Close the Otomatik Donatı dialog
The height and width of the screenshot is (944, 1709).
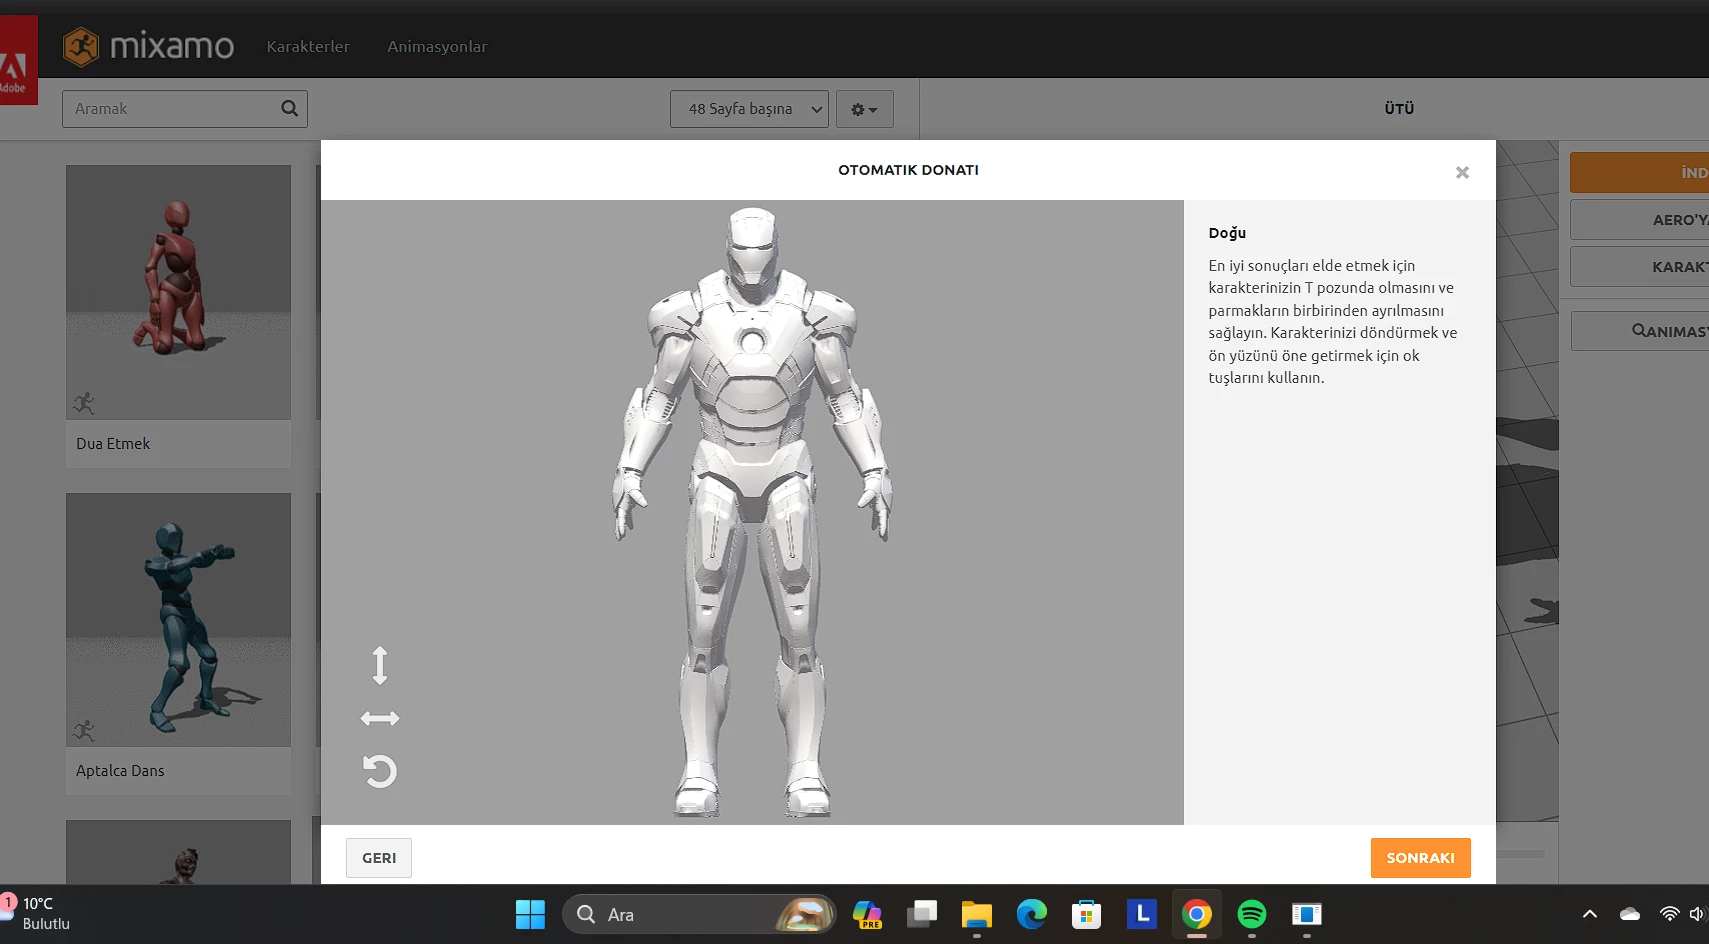coord(1462,172)
